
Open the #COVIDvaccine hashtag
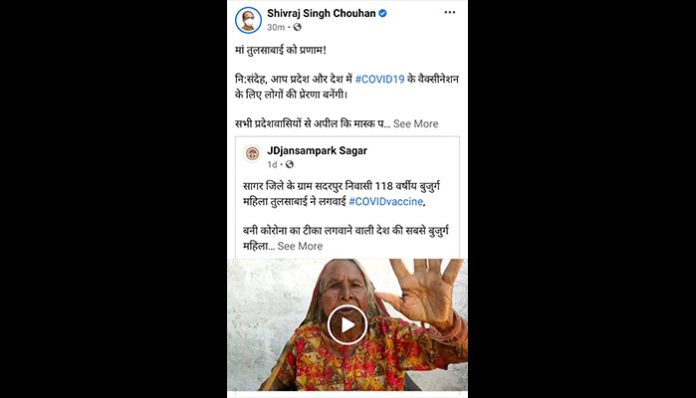386,202
